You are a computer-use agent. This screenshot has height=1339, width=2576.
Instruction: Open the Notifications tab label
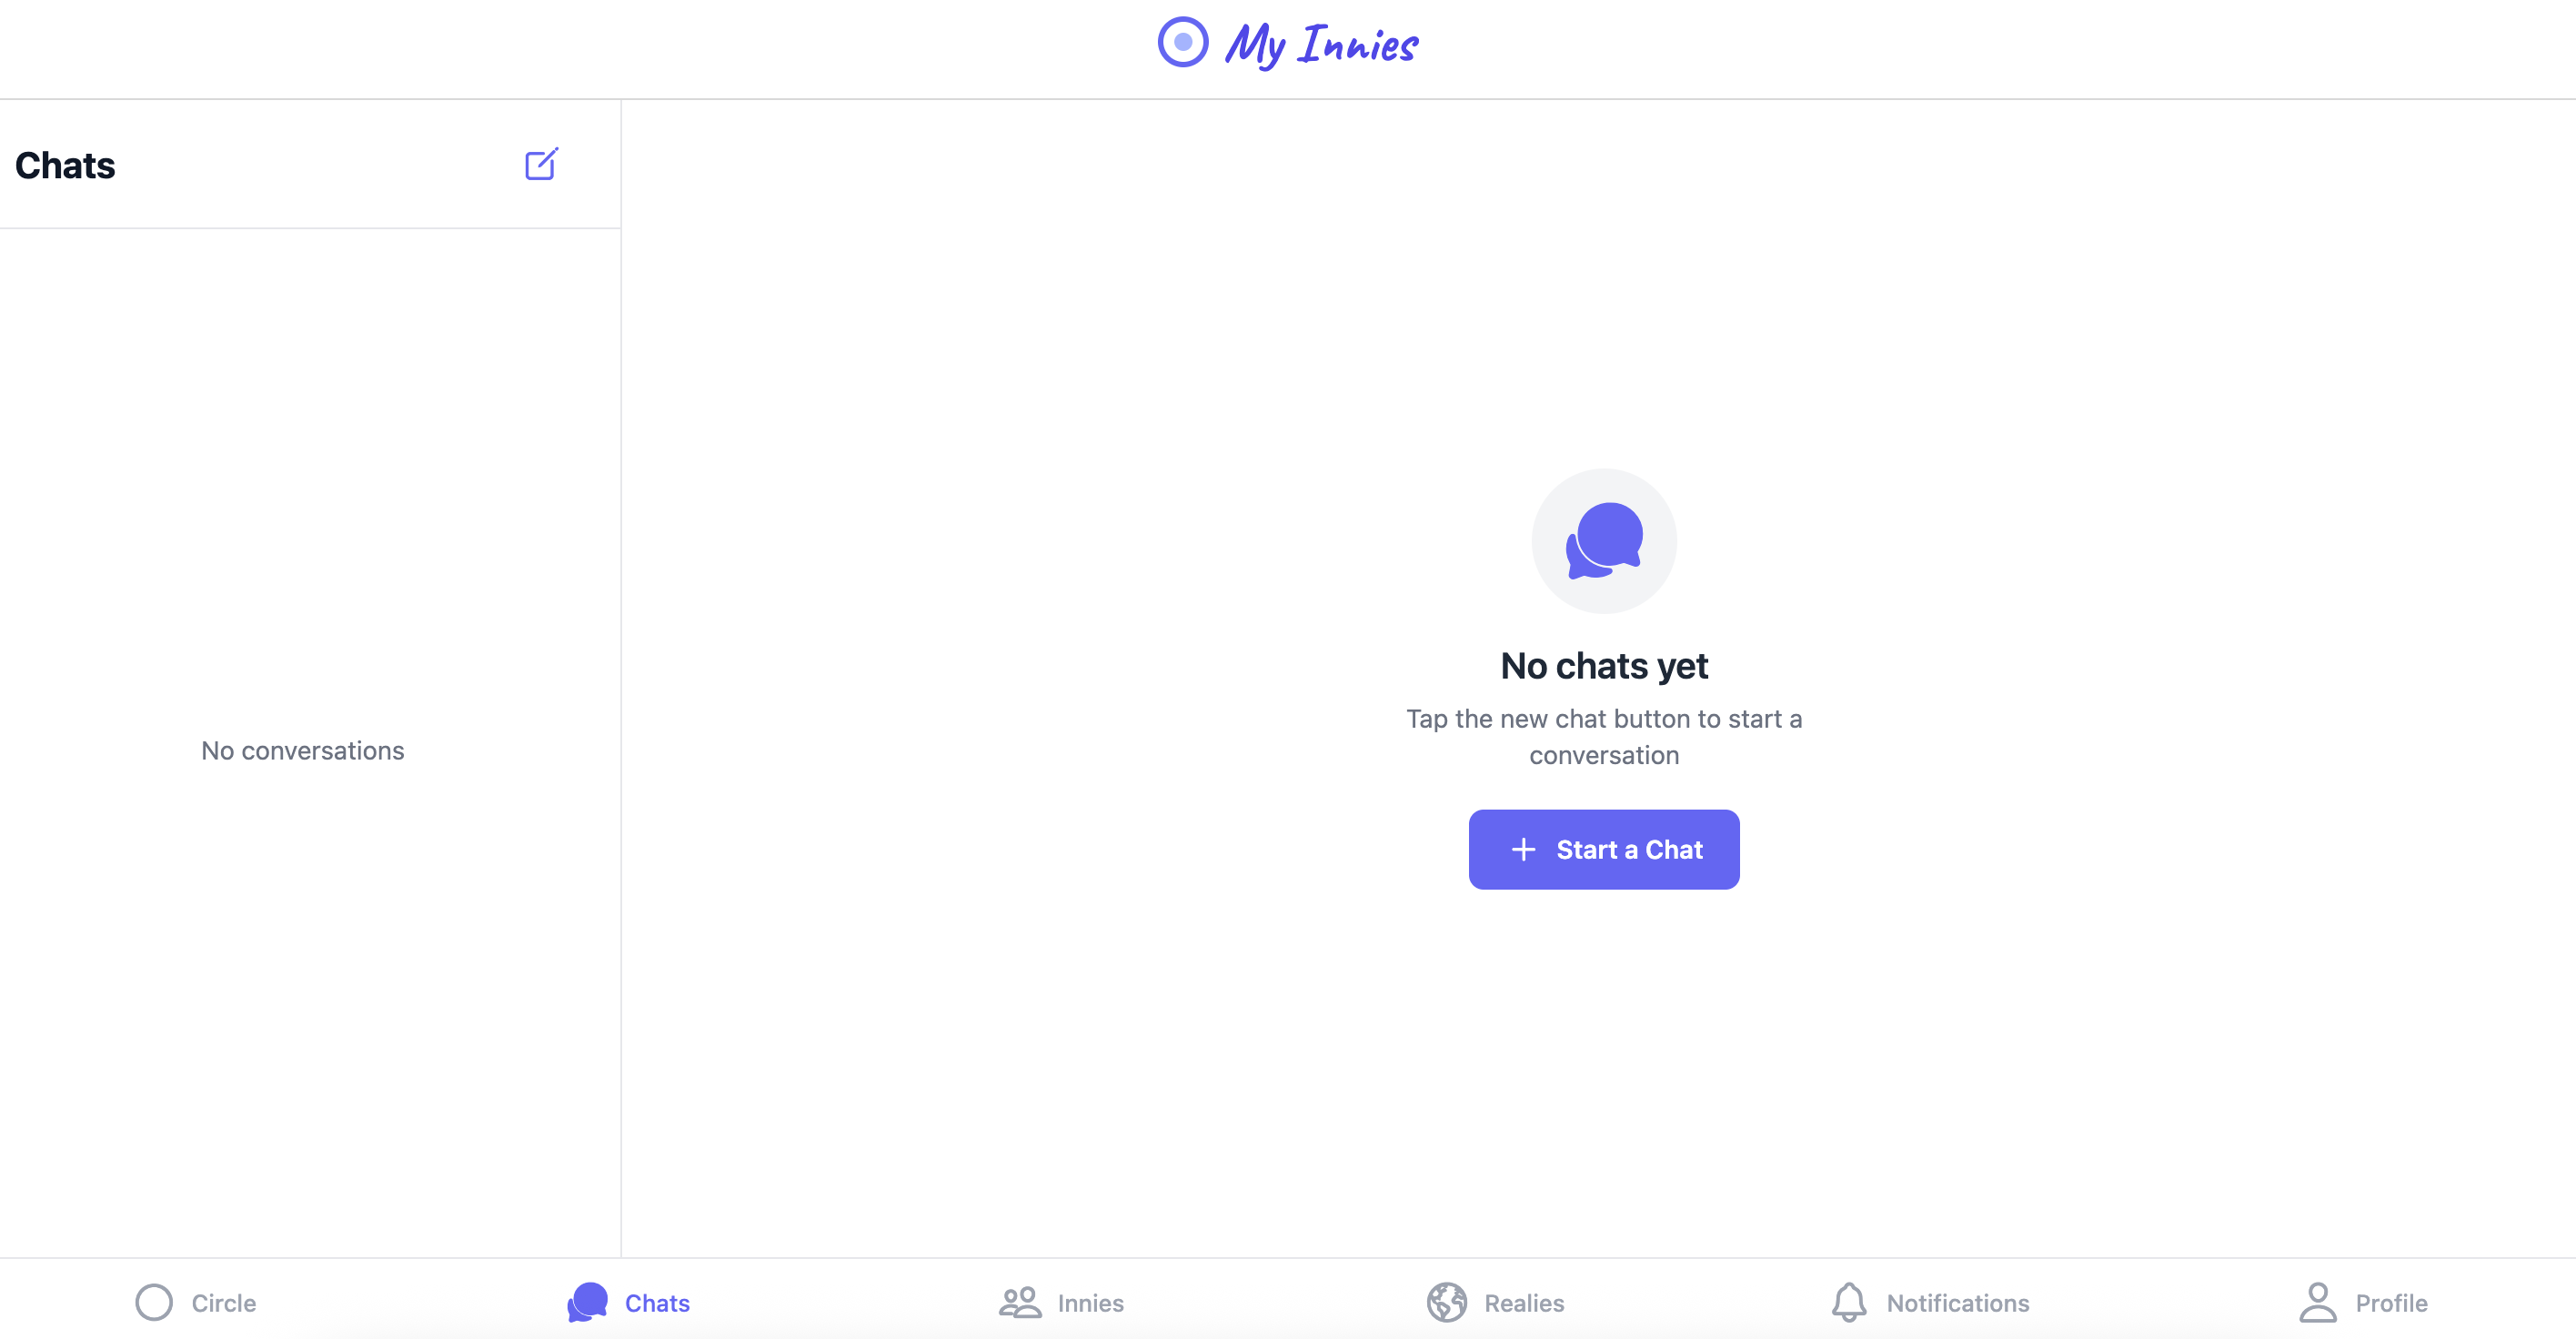click(1958, 1303)
